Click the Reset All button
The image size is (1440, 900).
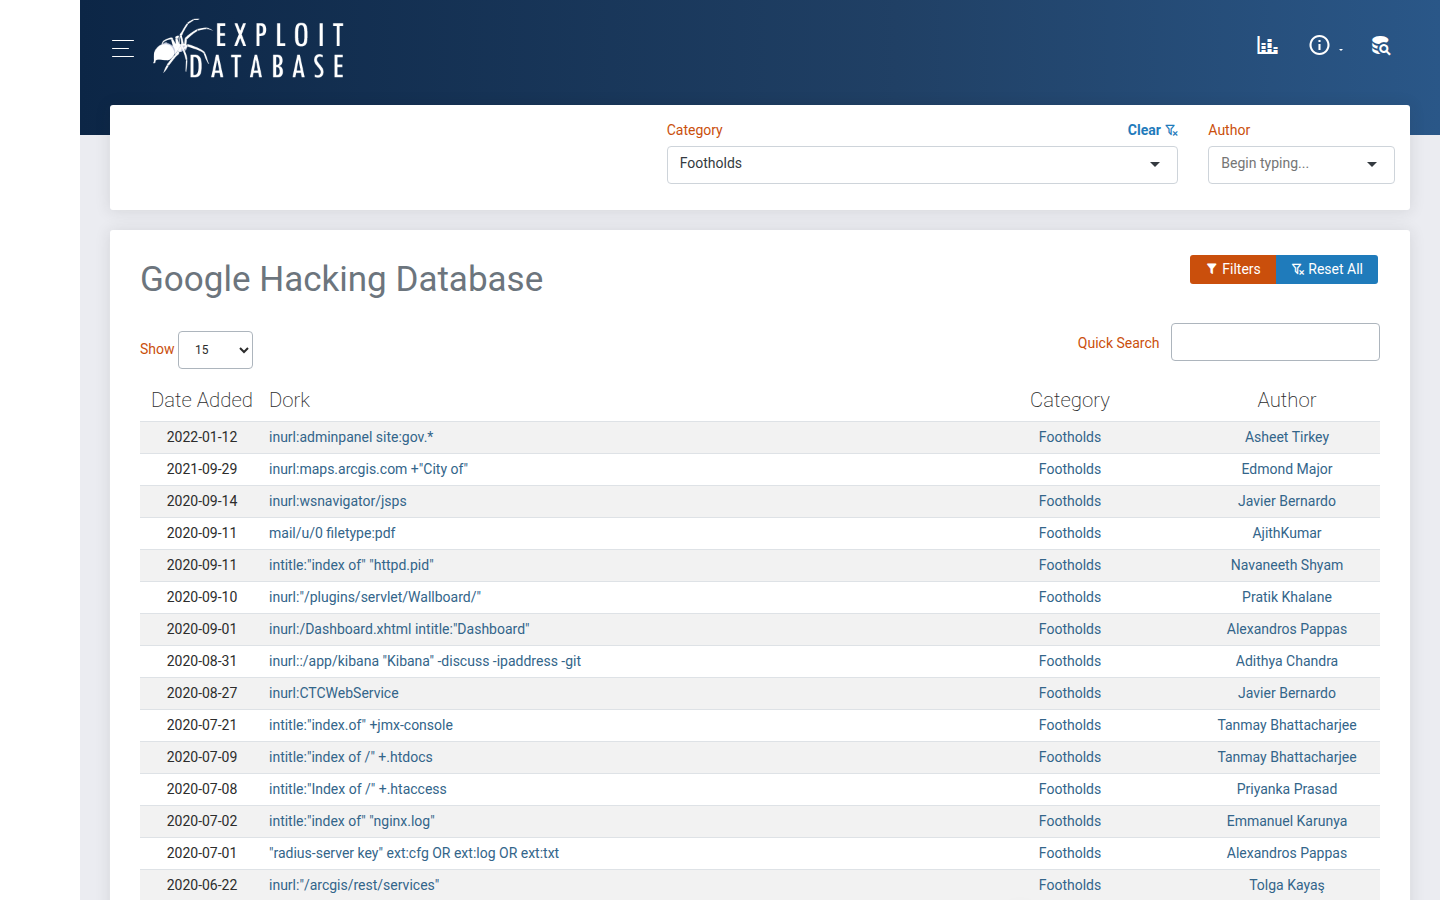(x=1327, y=269)
